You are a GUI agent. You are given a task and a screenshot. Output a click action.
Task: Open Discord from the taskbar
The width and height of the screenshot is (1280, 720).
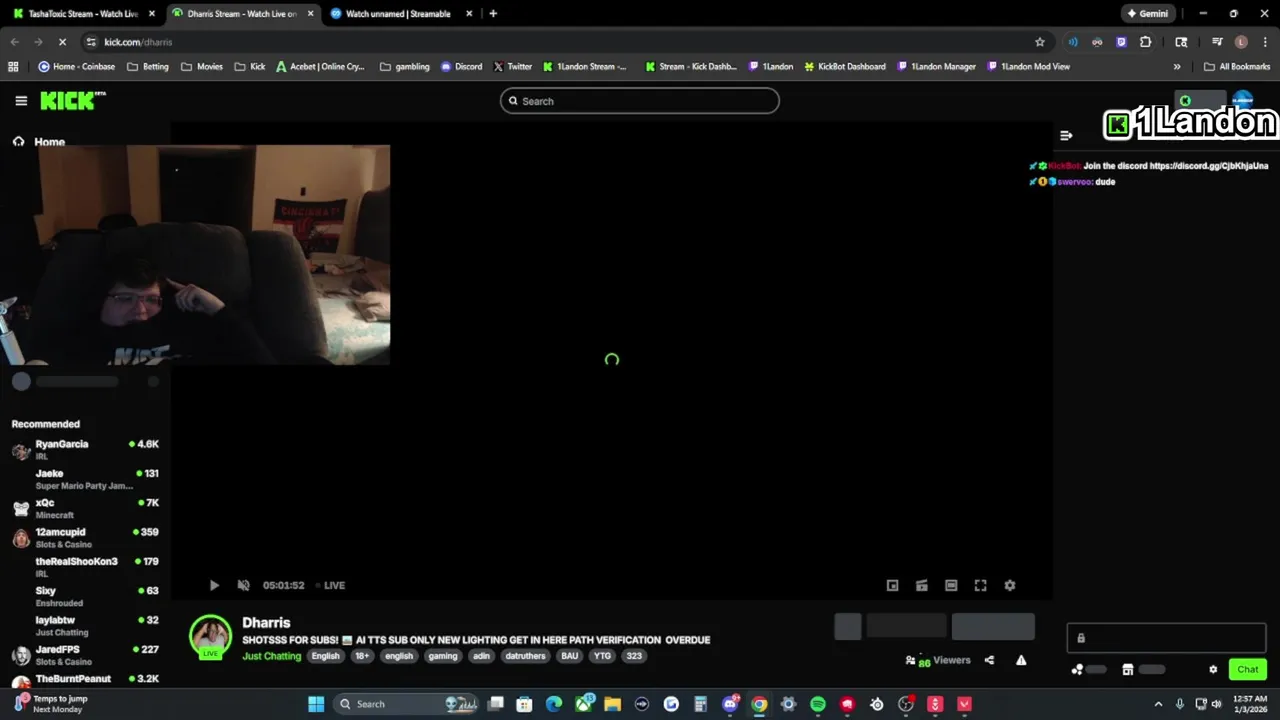point(730,704)
